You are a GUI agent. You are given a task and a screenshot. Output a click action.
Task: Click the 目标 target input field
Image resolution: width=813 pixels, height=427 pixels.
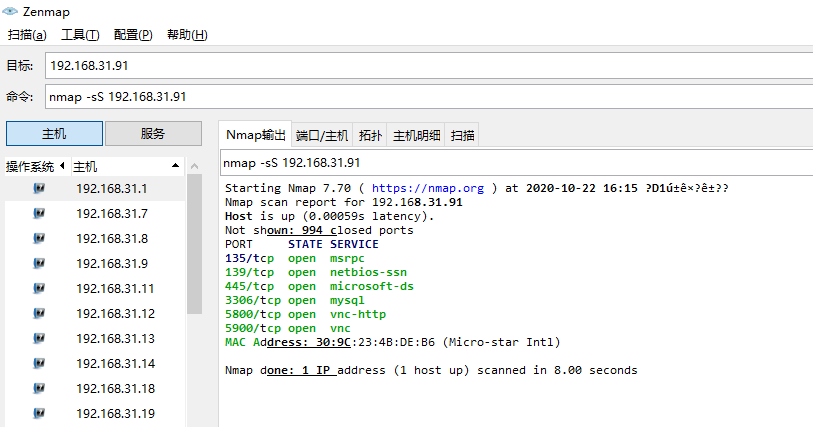429,66
